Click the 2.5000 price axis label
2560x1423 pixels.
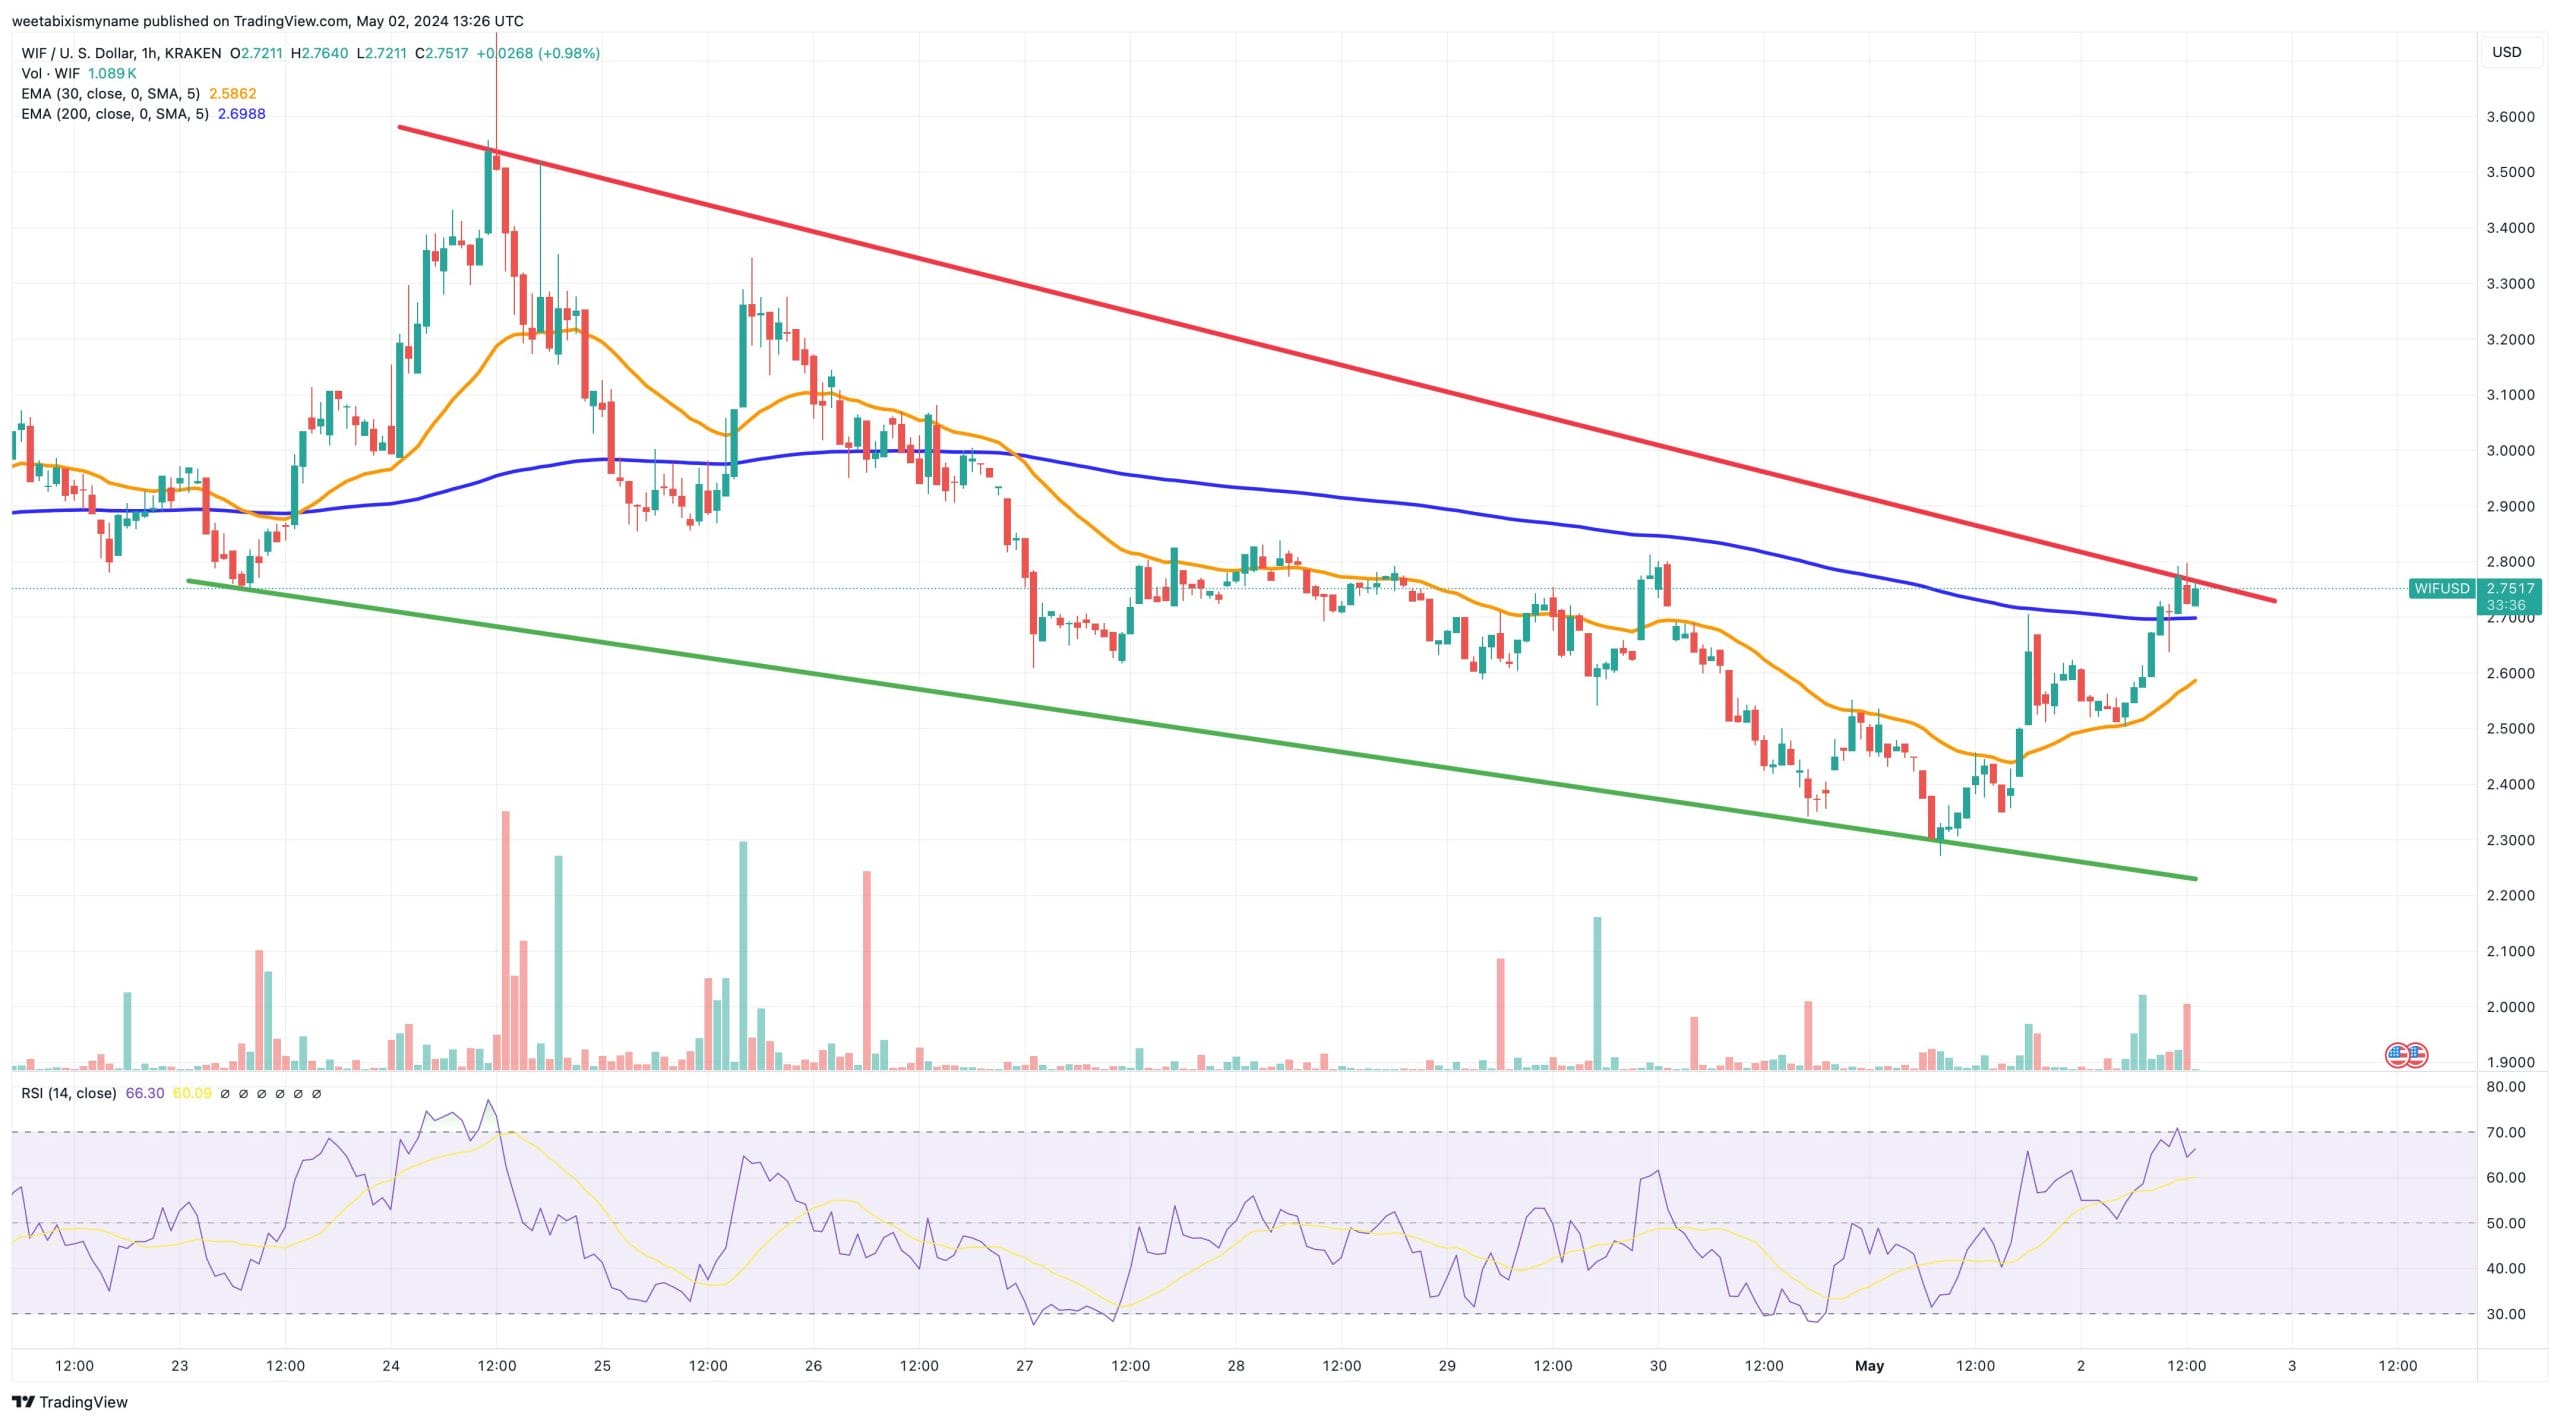coord(2510,728)
